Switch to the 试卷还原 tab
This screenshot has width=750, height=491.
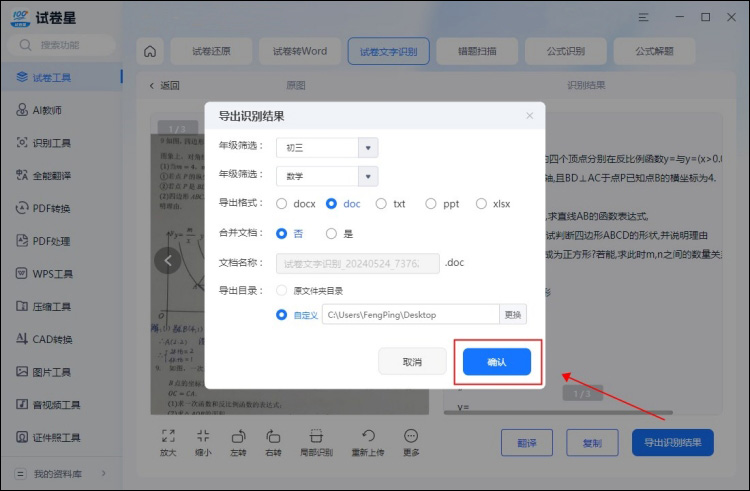[x=211, y=51]
